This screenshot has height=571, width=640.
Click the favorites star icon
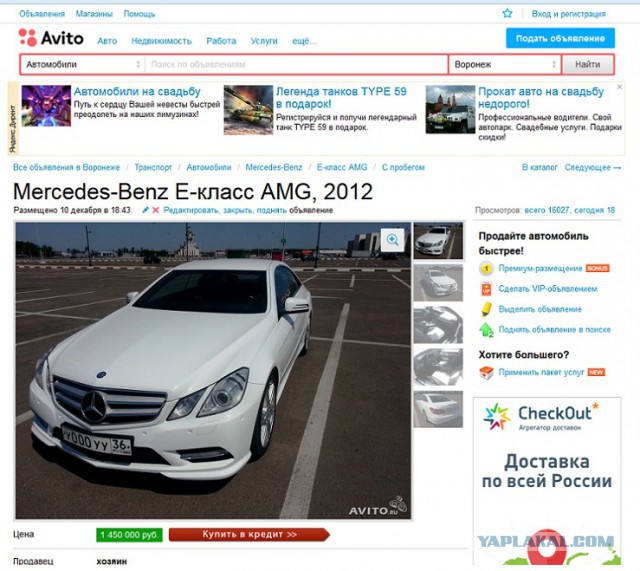[507, 13]
